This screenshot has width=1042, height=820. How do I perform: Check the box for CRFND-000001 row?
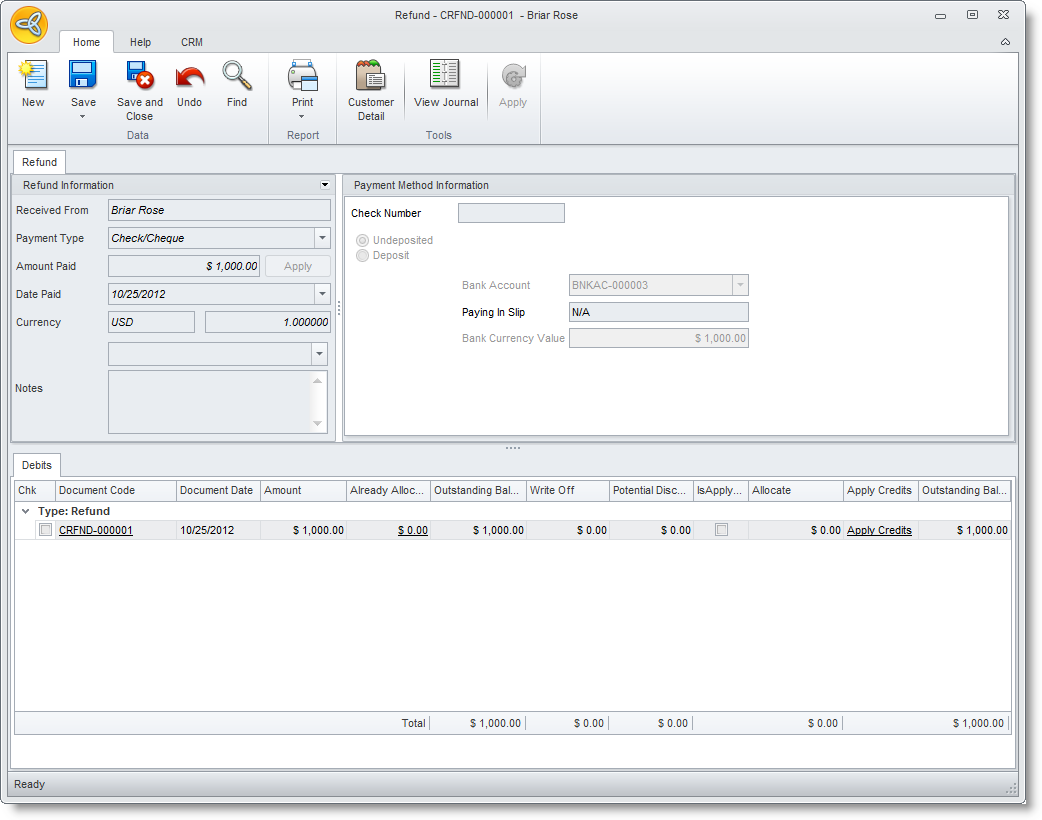tap(45, 531)
